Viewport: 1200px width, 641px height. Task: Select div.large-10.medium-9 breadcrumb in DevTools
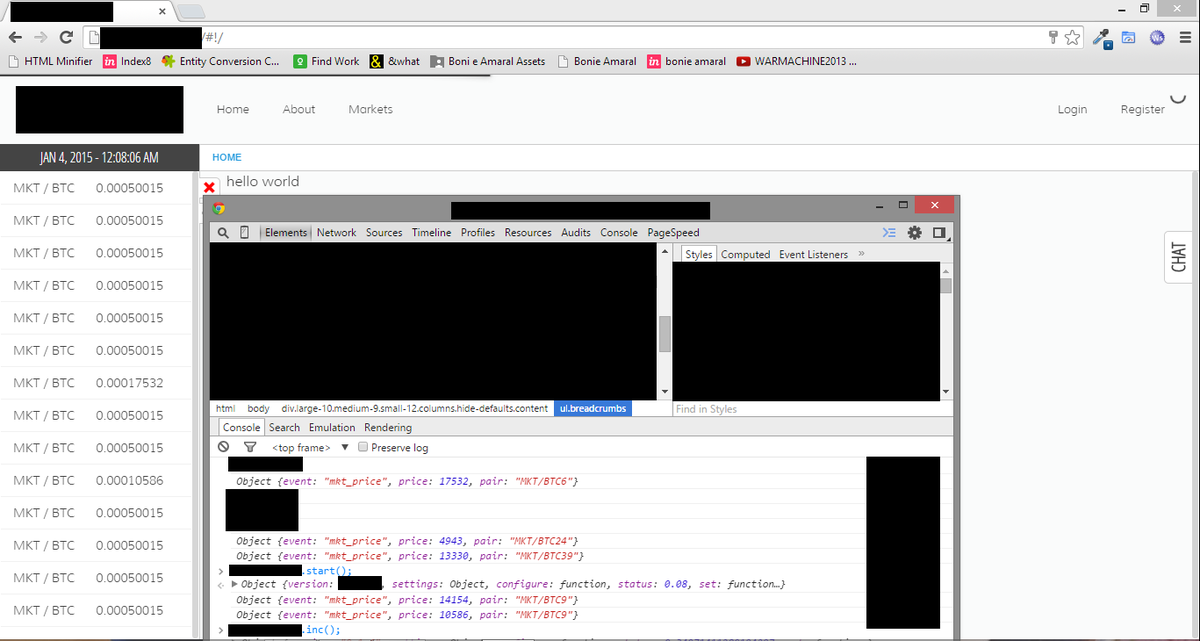point(414,408)
